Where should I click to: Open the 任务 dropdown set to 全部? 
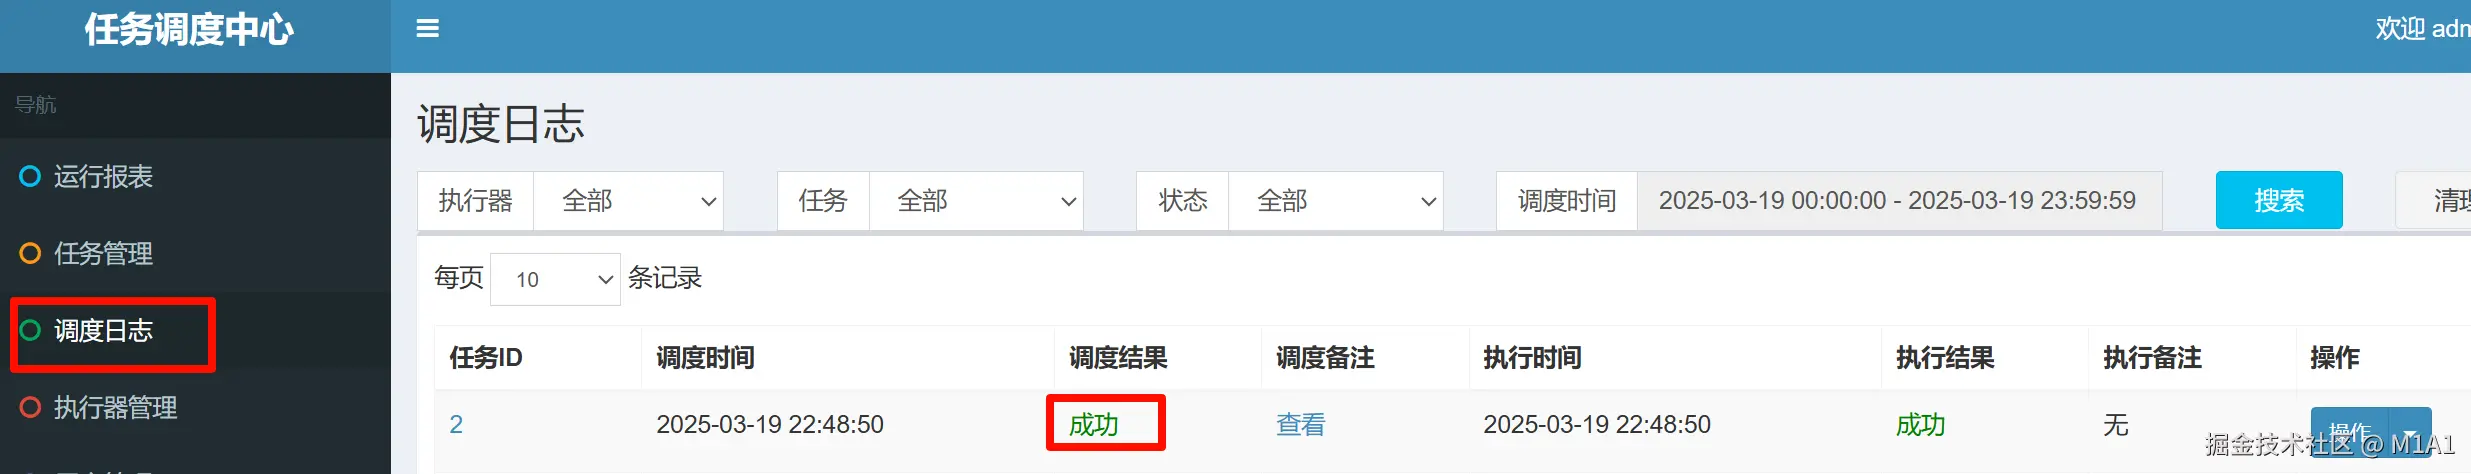click(x=976, y=201)
